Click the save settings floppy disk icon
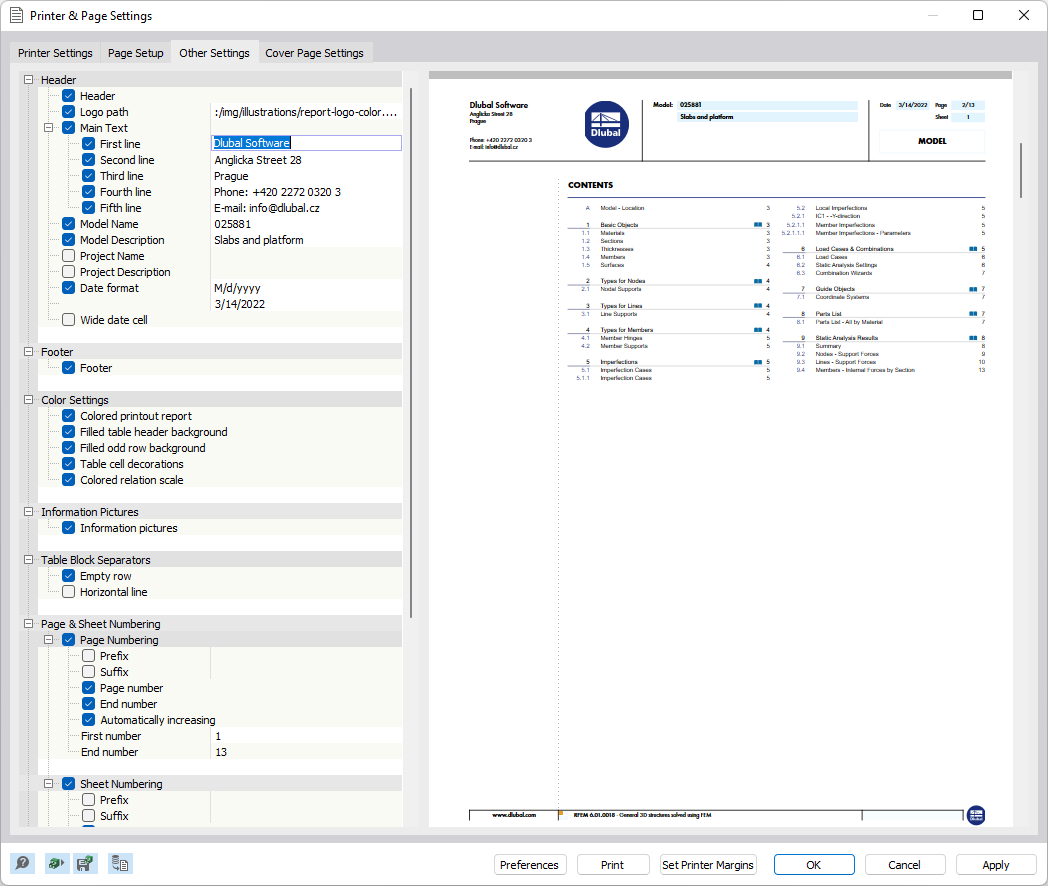 pos(86,863)
